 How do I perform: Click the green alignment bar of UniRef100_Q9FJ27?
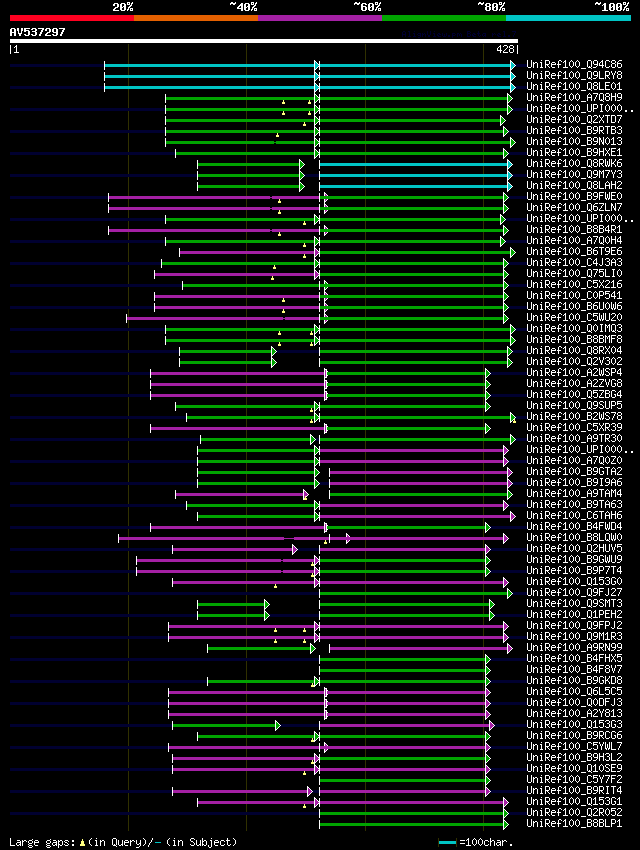[x=415, y=594]
